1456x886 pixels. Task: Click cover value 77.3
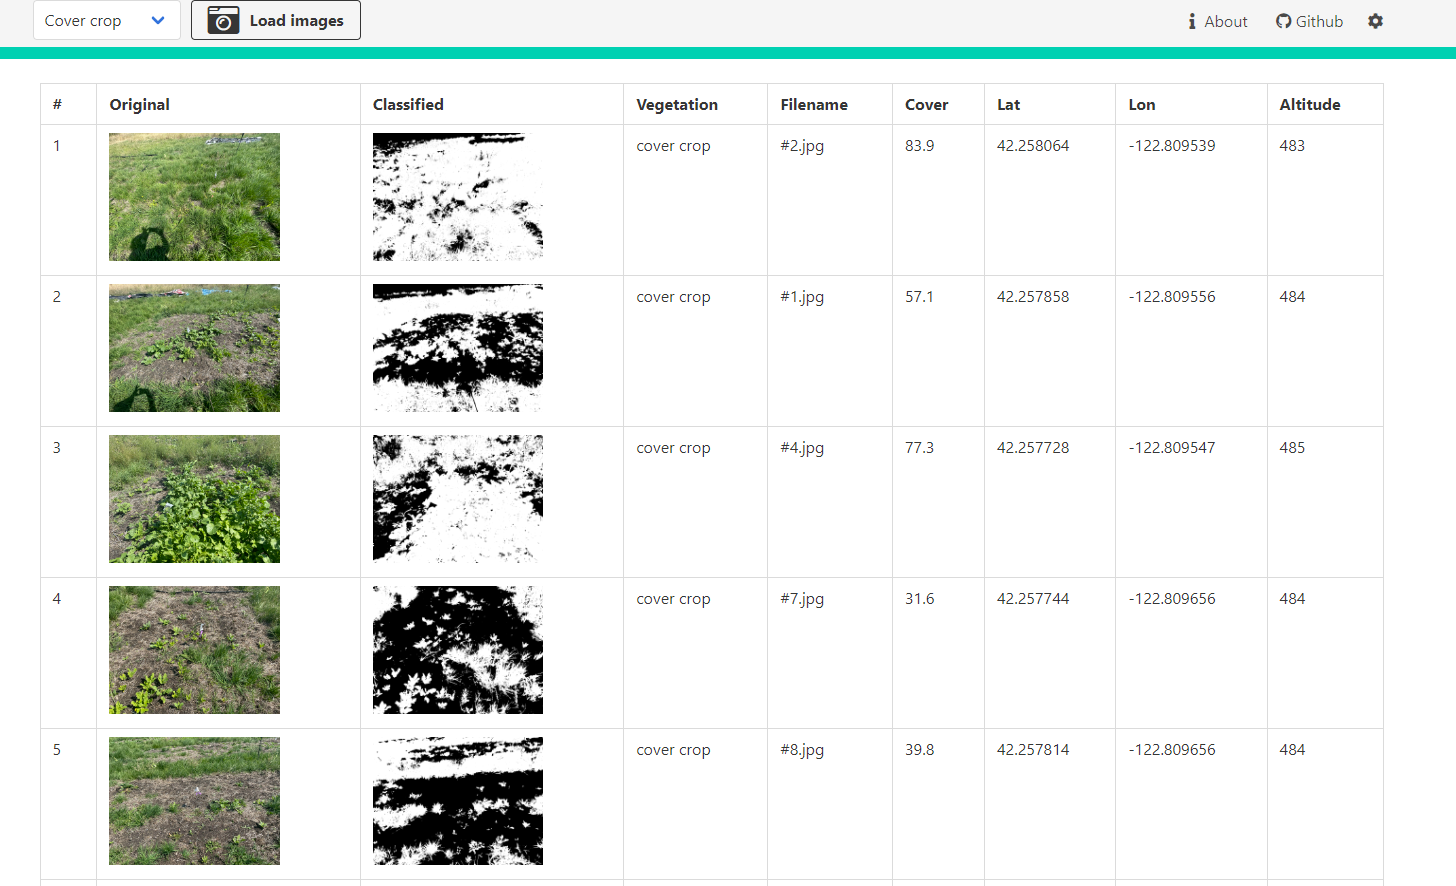[x=920, y=448]
